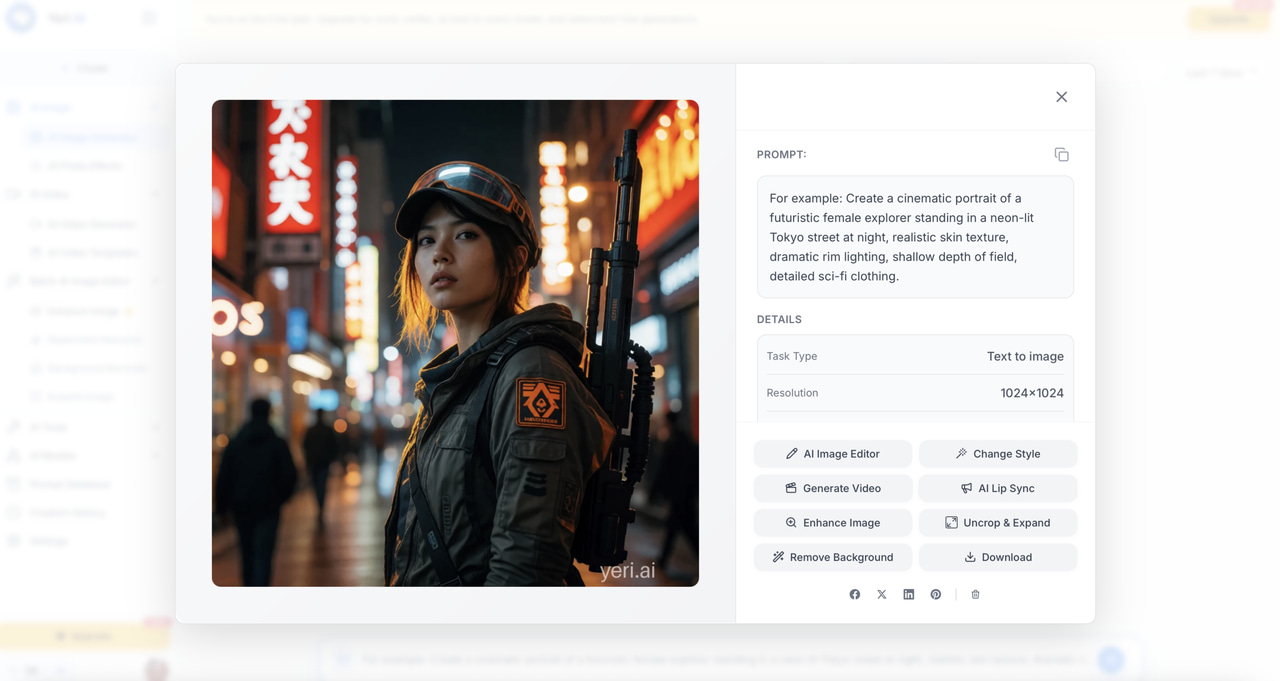The height and width of the screenshot is (681, 1280).
Task: Copy the prompt with the copy icon
Action: 1061,154
